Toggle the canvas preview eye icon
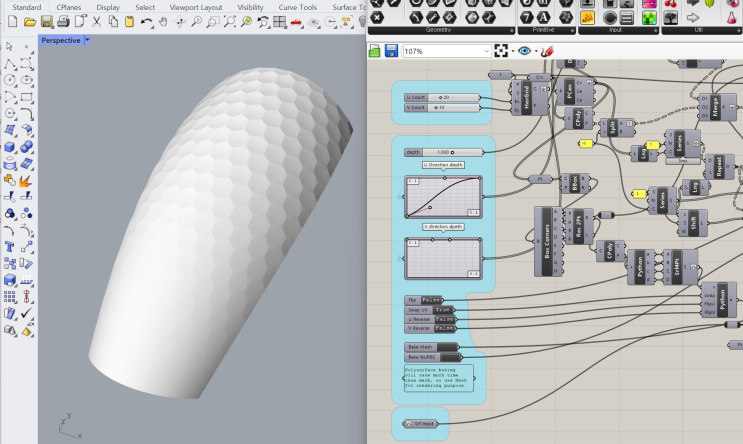 click(x=524, y=51)
